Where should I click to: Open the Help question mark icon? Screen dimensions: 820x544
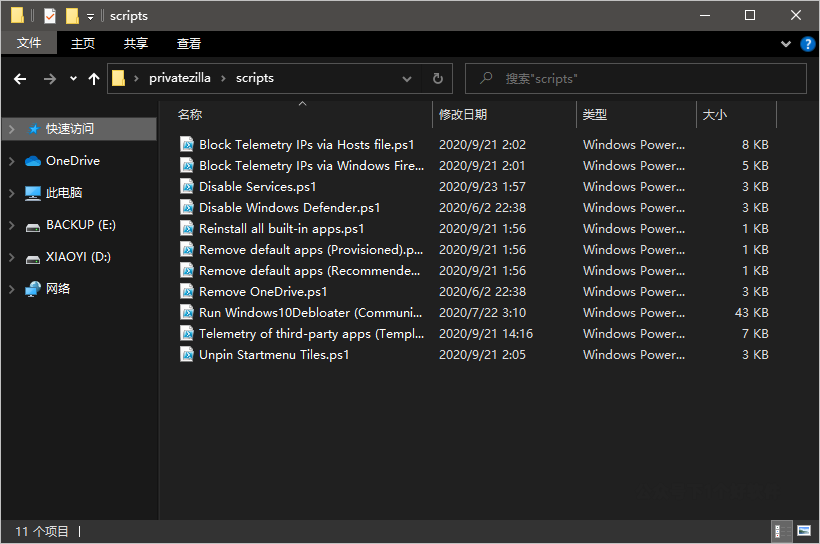[808, 44]
